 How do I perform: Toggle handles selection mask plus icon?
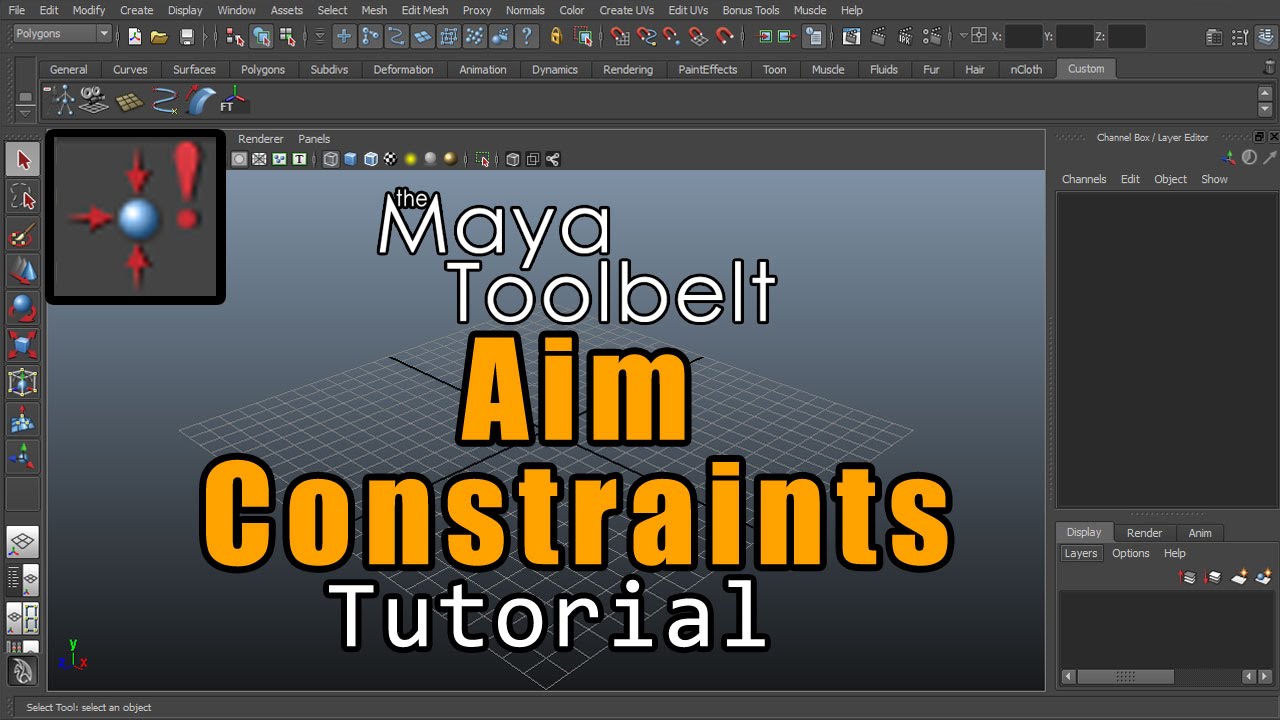[x=344, y=37]
